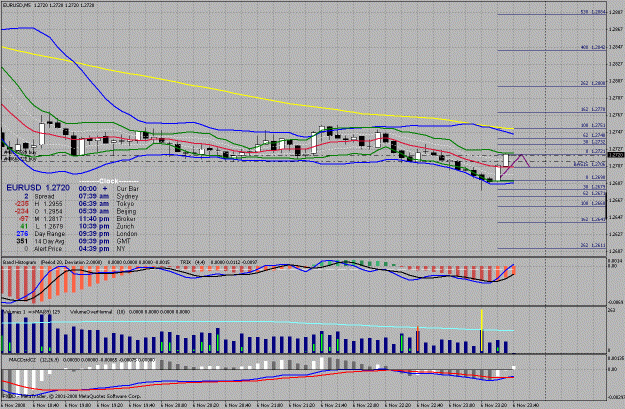Click the Bband Histogram indicator label

pos(52,262)
